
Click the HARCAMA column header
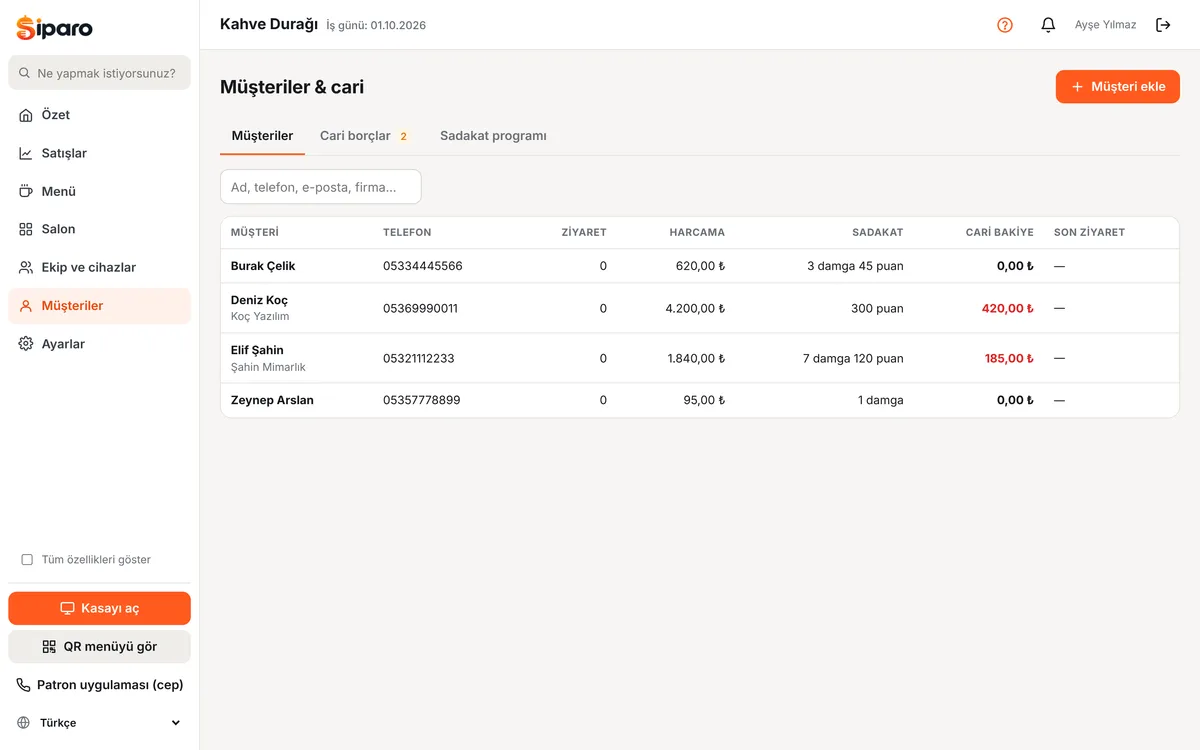tap(697, 232)
